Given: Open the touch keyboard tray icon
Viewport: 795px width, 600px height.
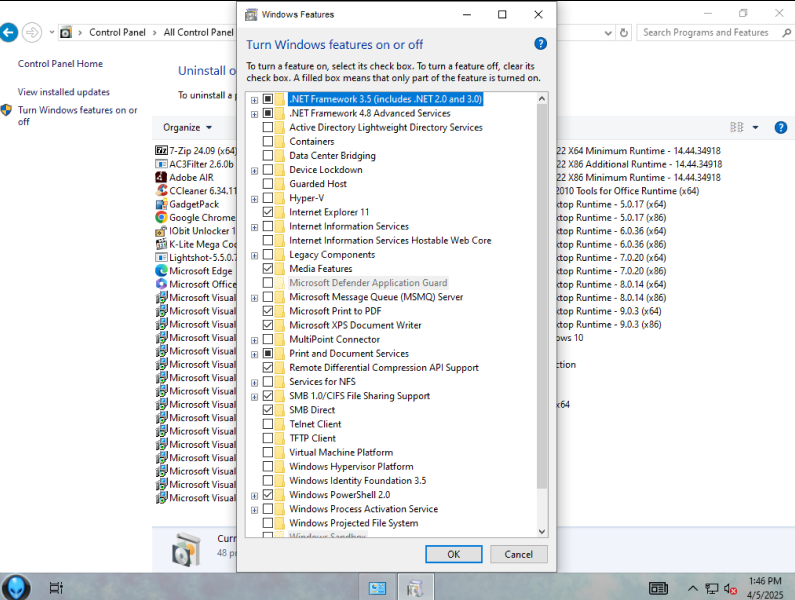Looking at the screenshot, I should click(659, 588).
